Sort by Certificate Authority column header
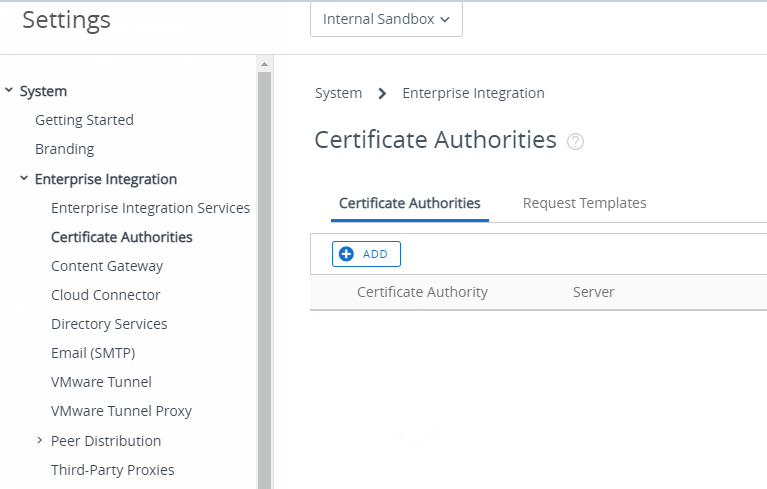The image size is (767, 489). [x=422, y=292]
